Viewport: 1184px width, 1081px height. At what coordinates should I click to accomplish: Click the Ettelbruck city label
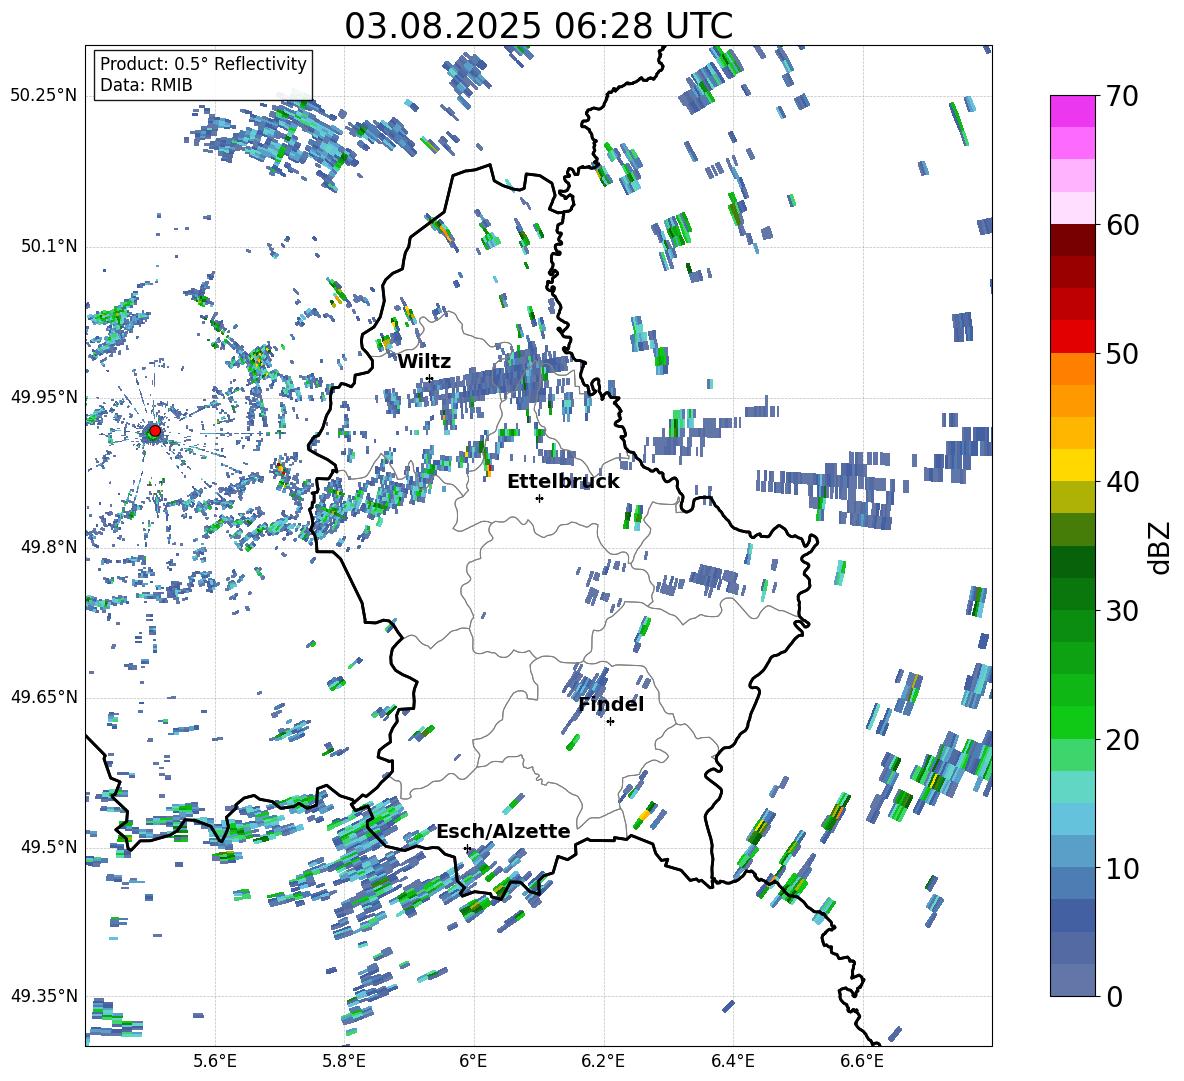point(563,482)
